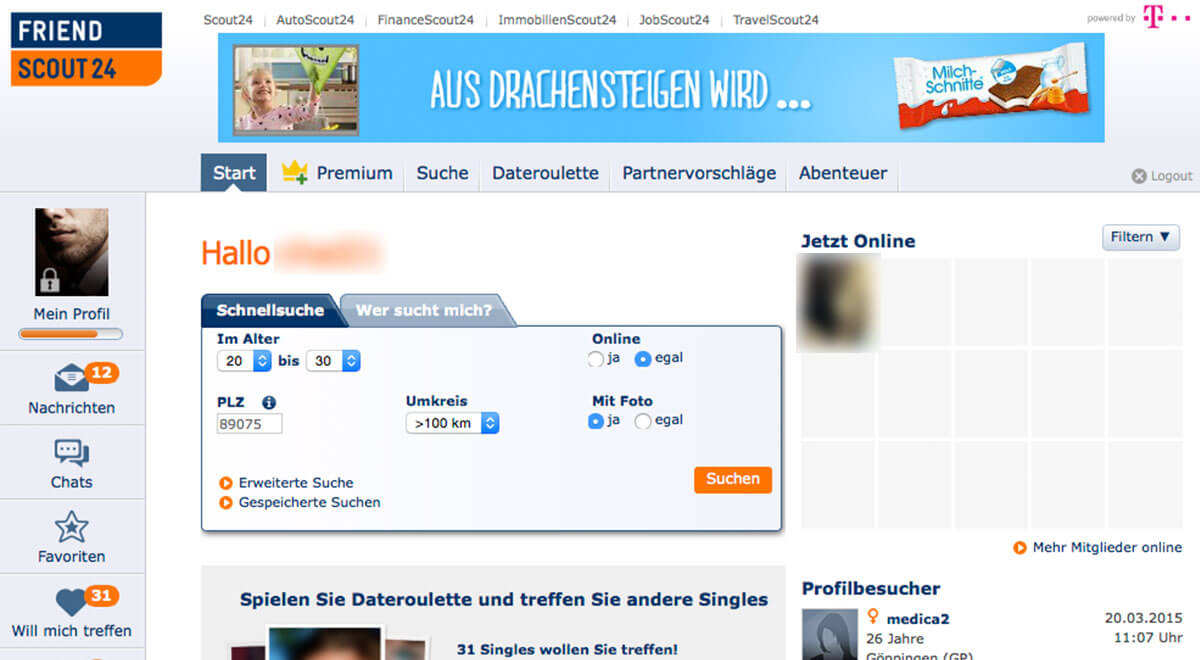The image size is (1200, 660).
Task: Open the FinanceScout24 link
Action: (425, 19)
